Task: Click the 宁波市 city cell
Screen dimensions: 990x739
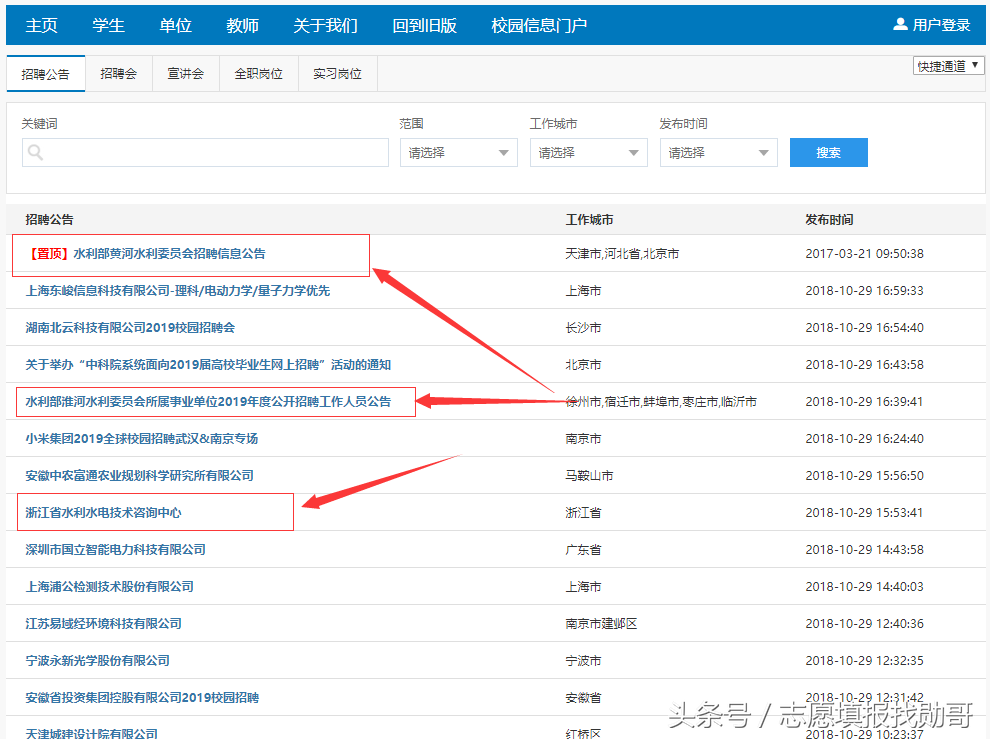Action: pos(583,661)
